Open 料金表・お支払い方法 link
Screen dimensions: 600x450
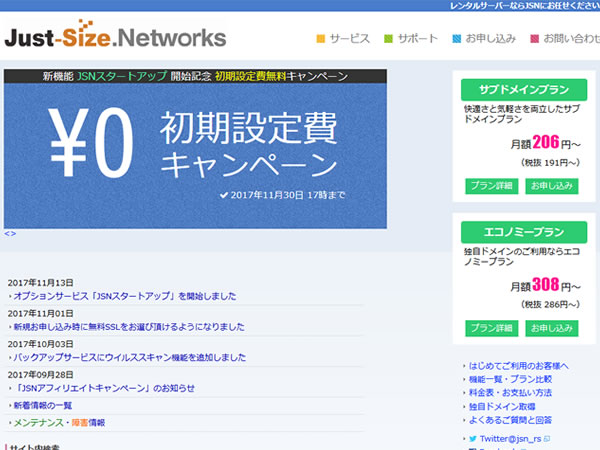510,393
